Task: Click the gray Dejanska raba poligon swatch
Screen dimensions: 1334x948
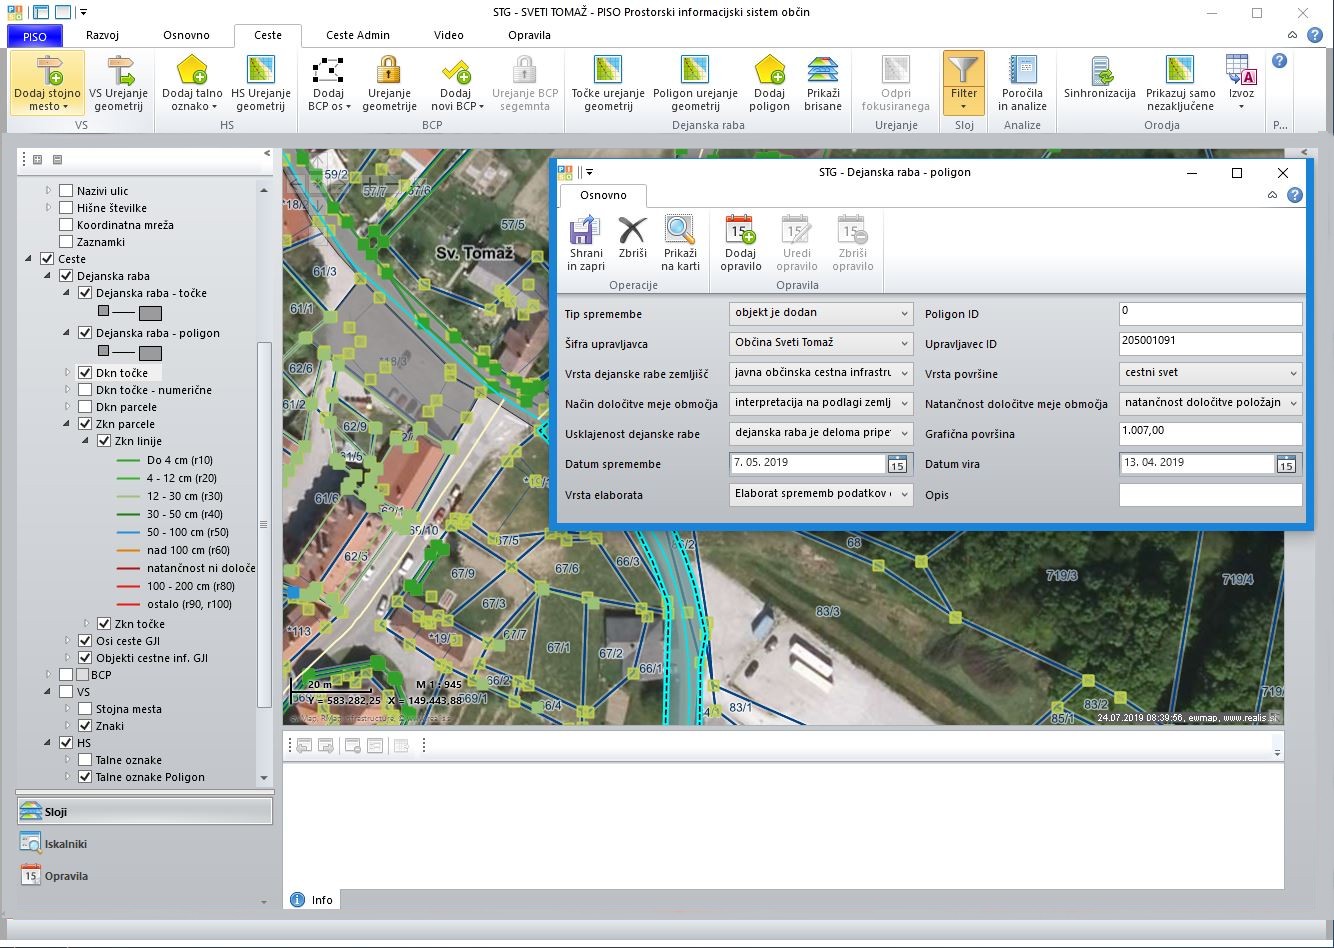Action: [150, 352]
